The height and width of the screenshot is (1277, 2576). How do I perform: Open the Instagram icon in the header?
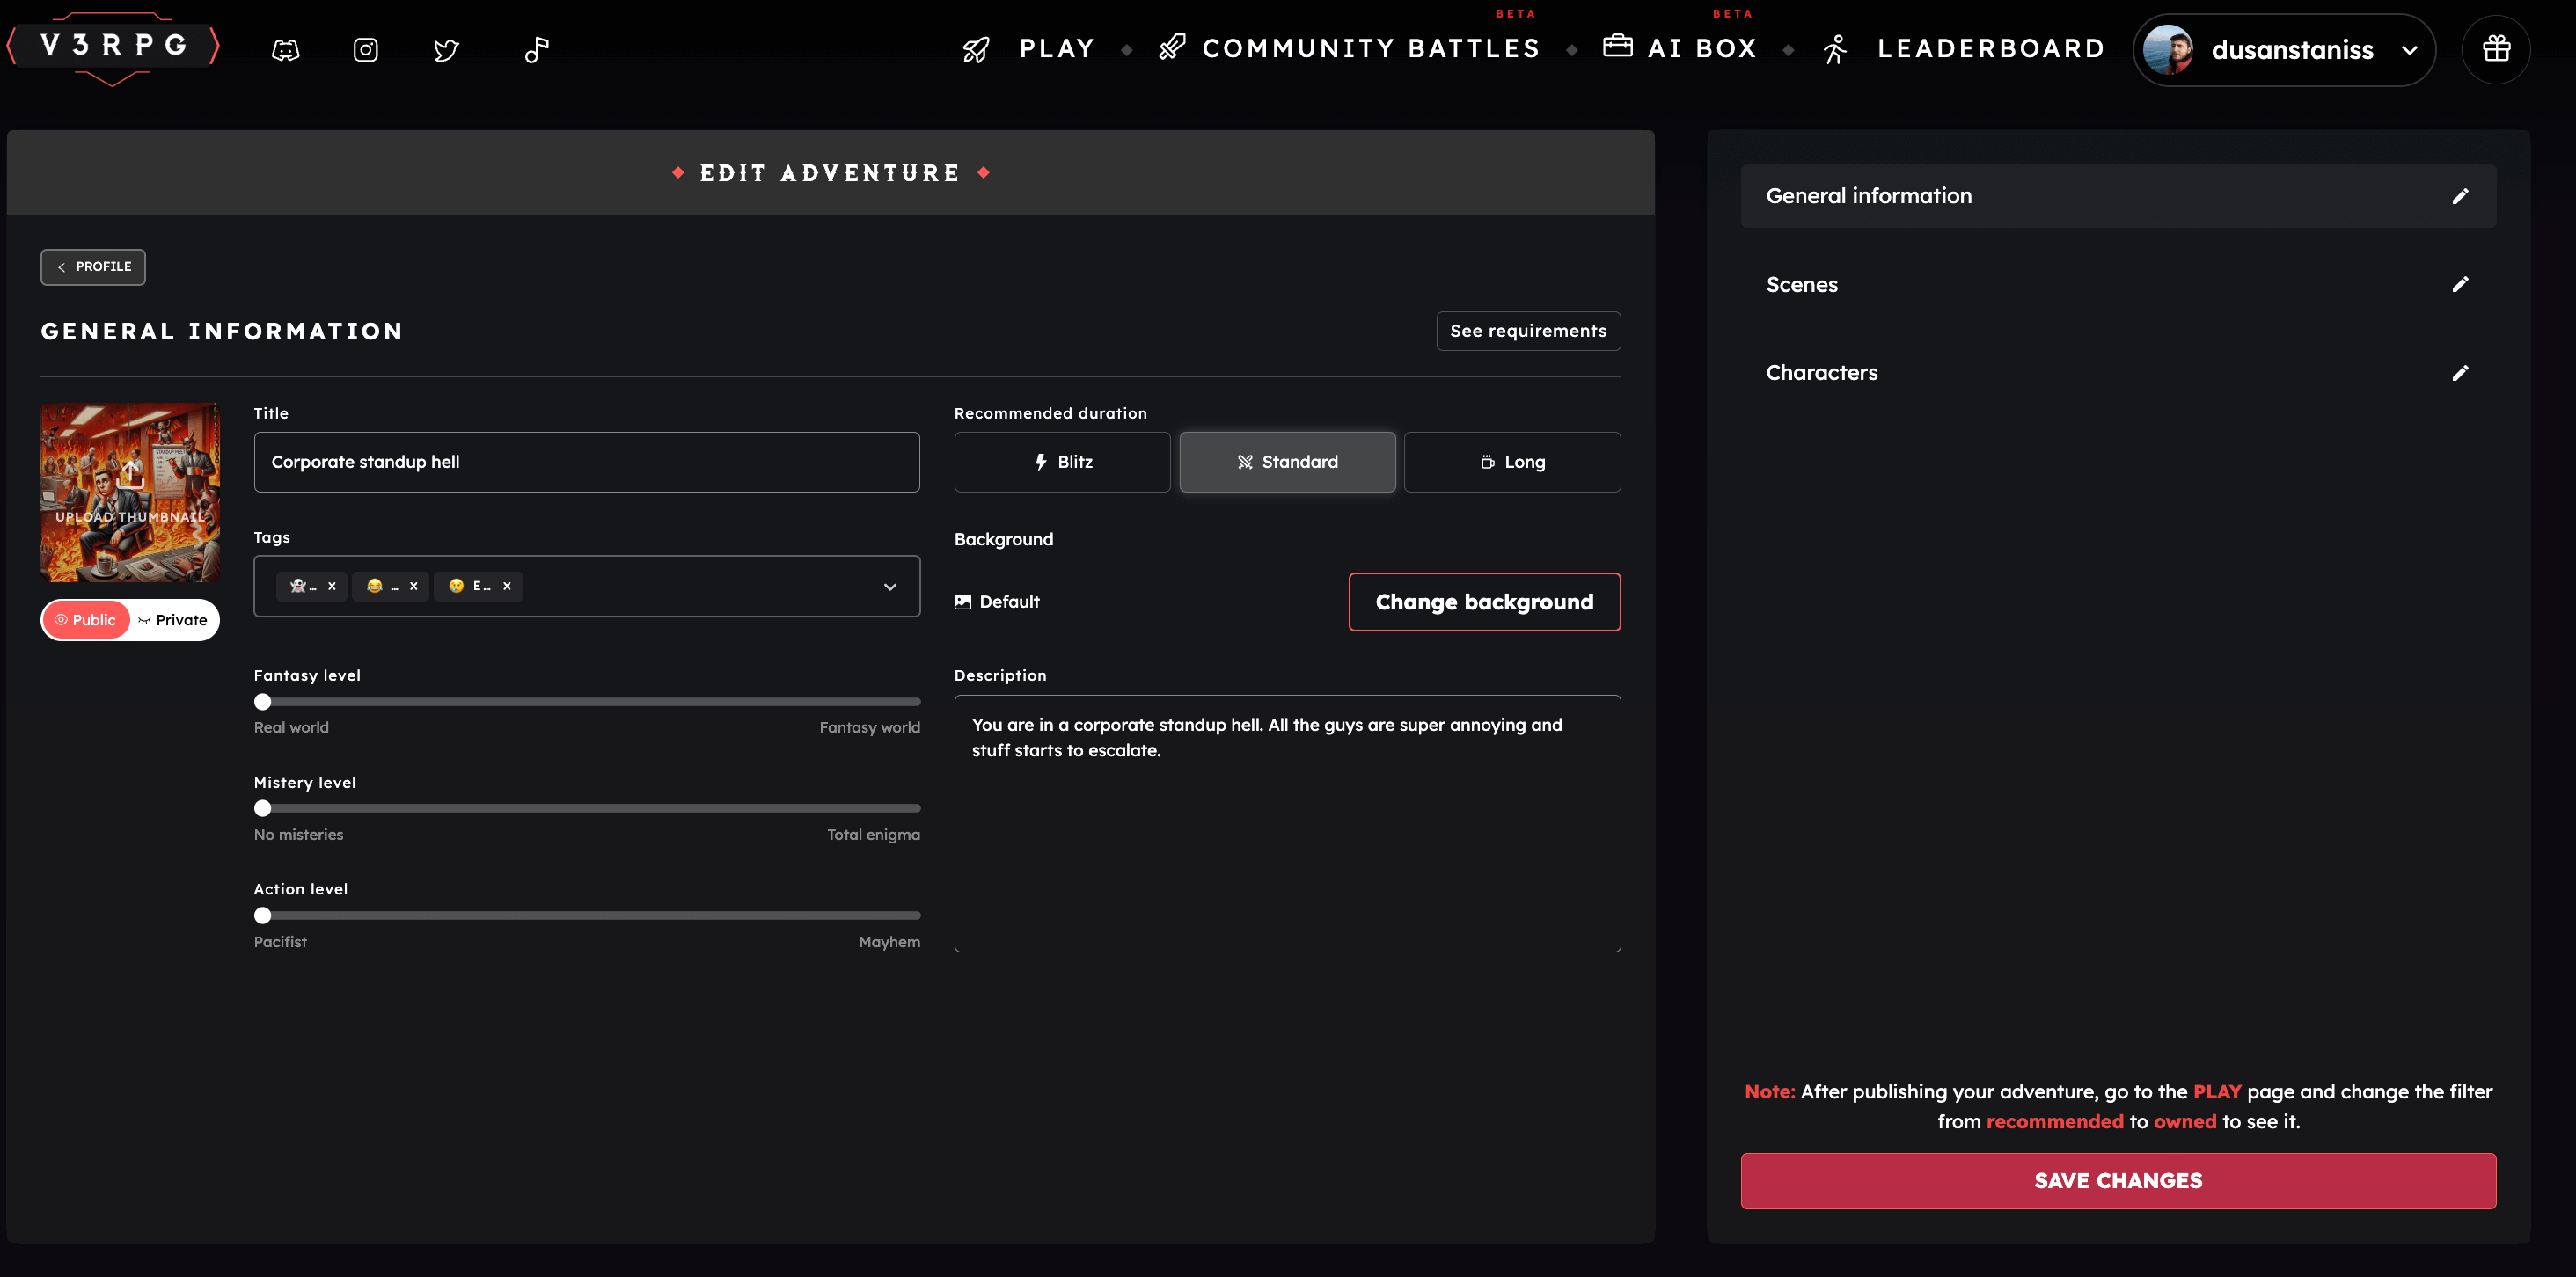pyautogui.click(x=365, y=49)
